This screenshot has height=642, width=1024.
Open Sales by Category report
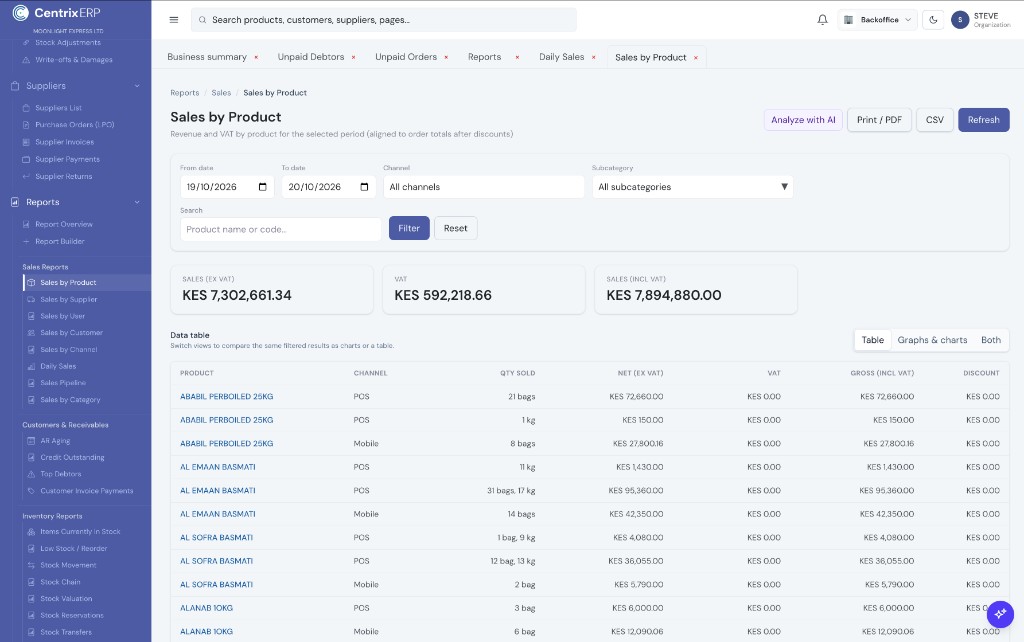click(70, 400)
